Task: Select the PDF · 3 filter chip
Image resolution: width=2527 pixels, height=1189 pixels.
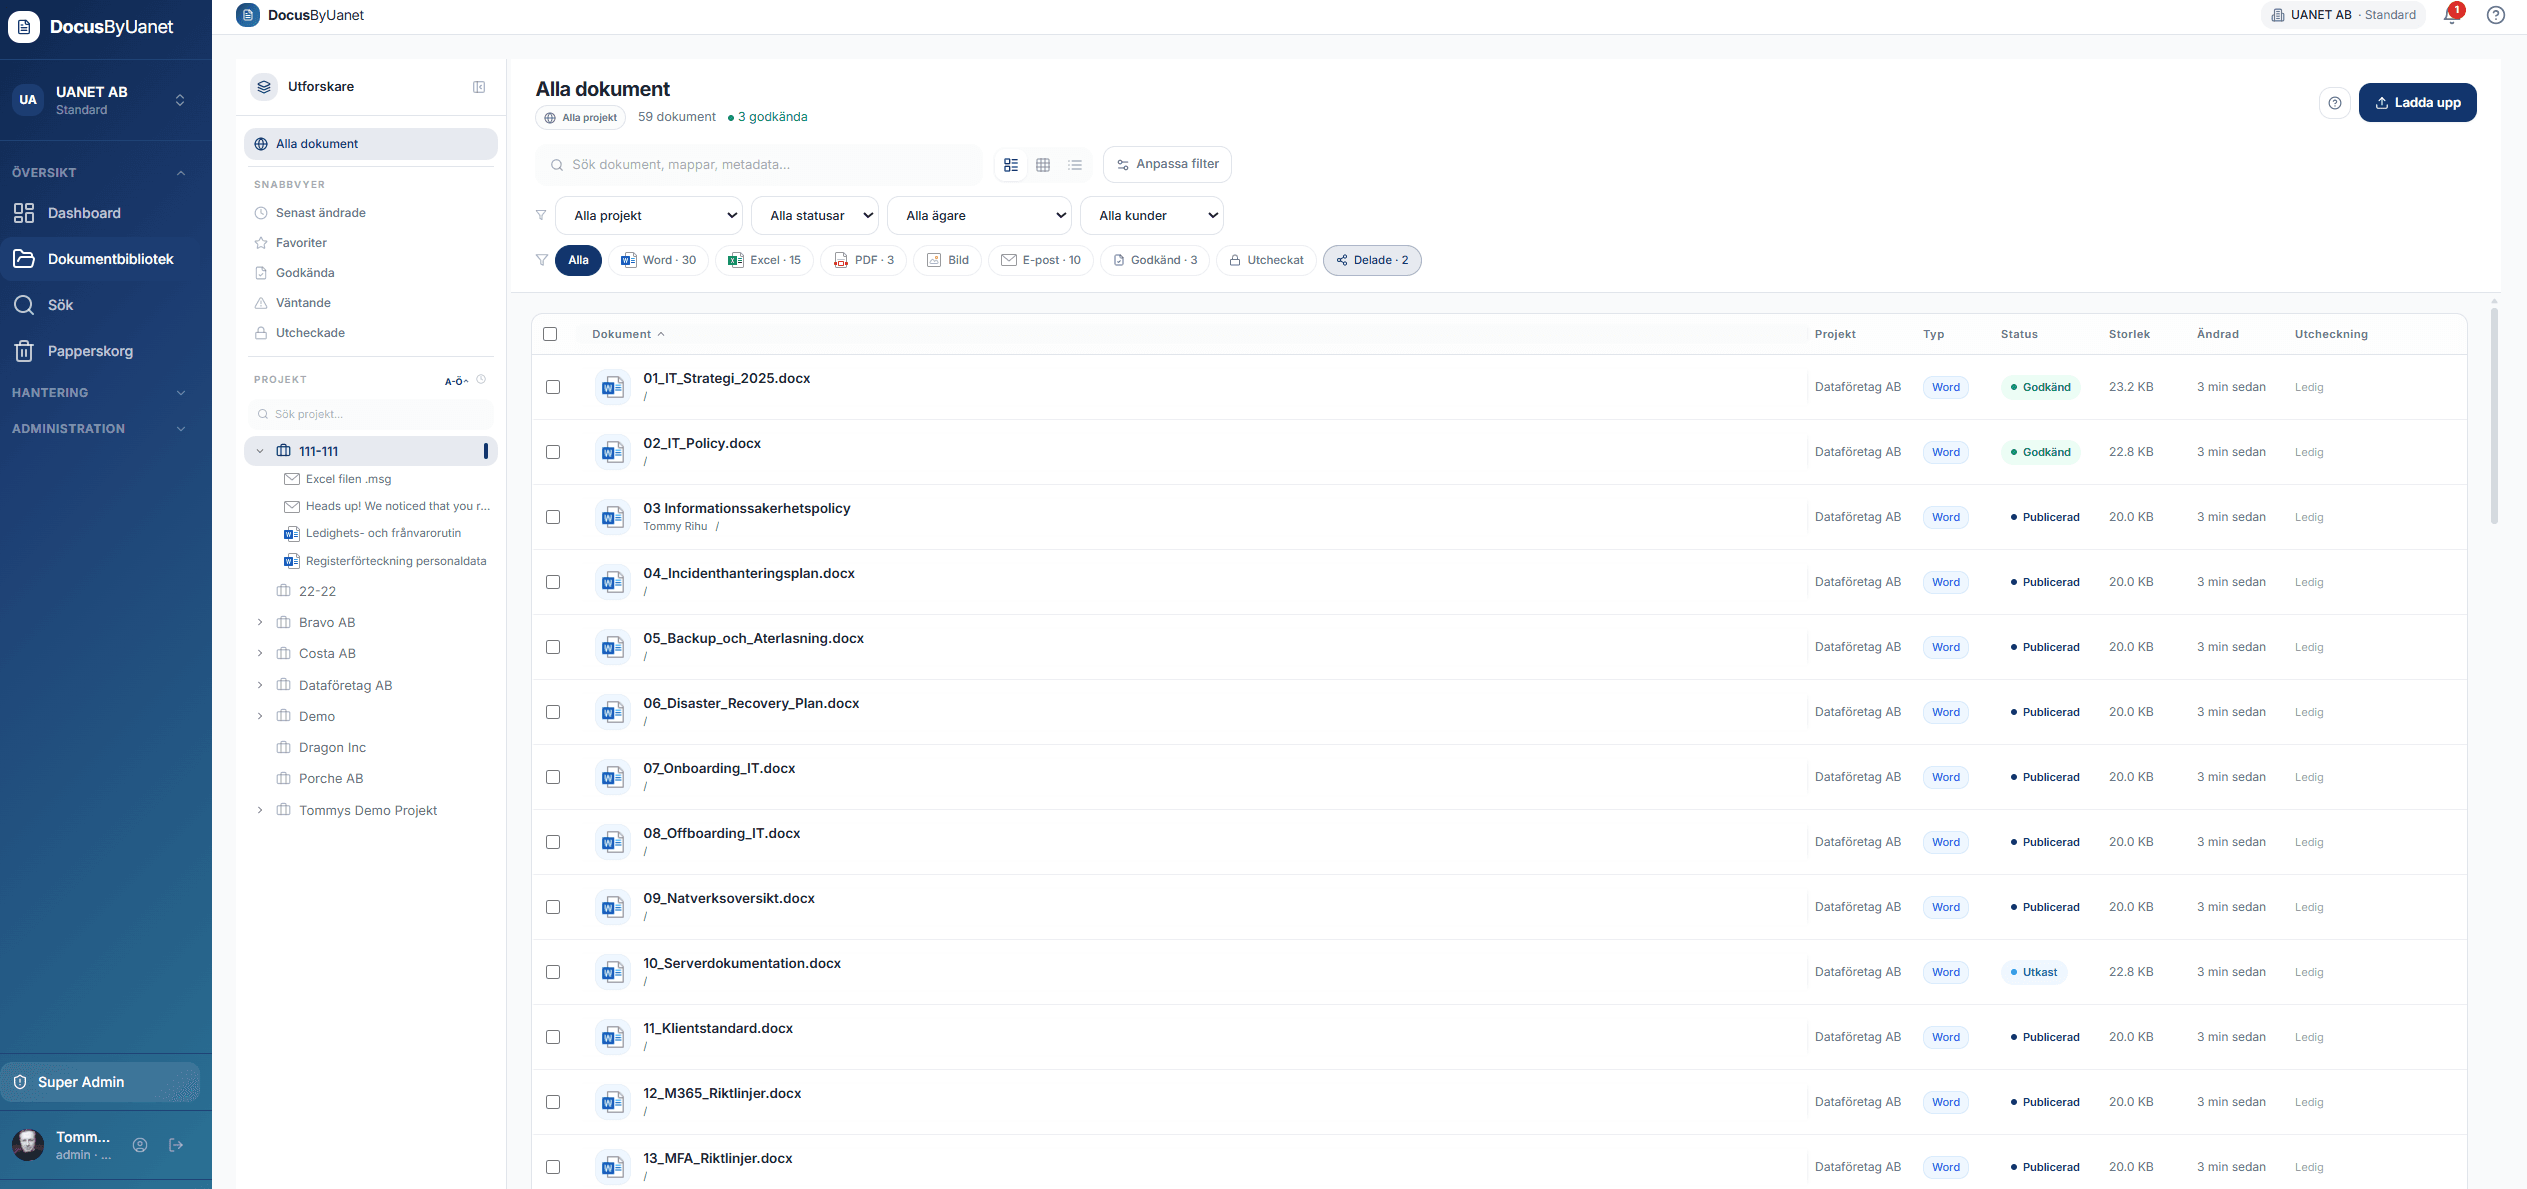Action: pyautogui.click(x=864, y=260)
